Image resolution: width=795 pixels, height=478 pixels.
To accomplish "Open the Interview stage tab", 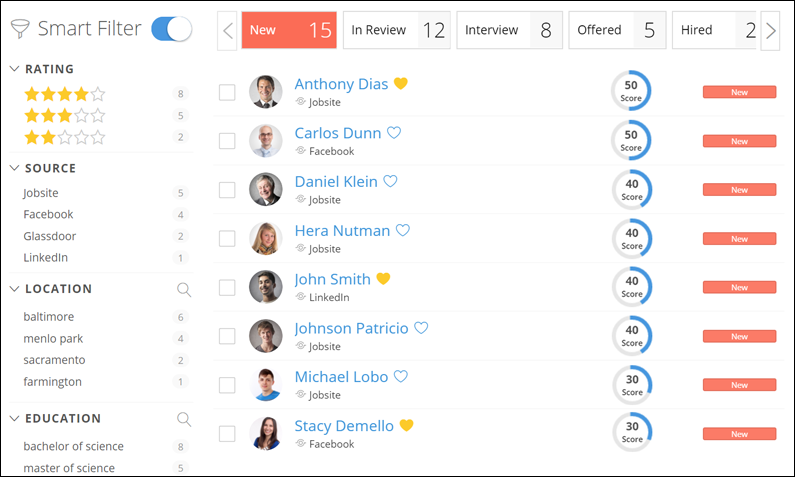I will click(x=508, y=30).
